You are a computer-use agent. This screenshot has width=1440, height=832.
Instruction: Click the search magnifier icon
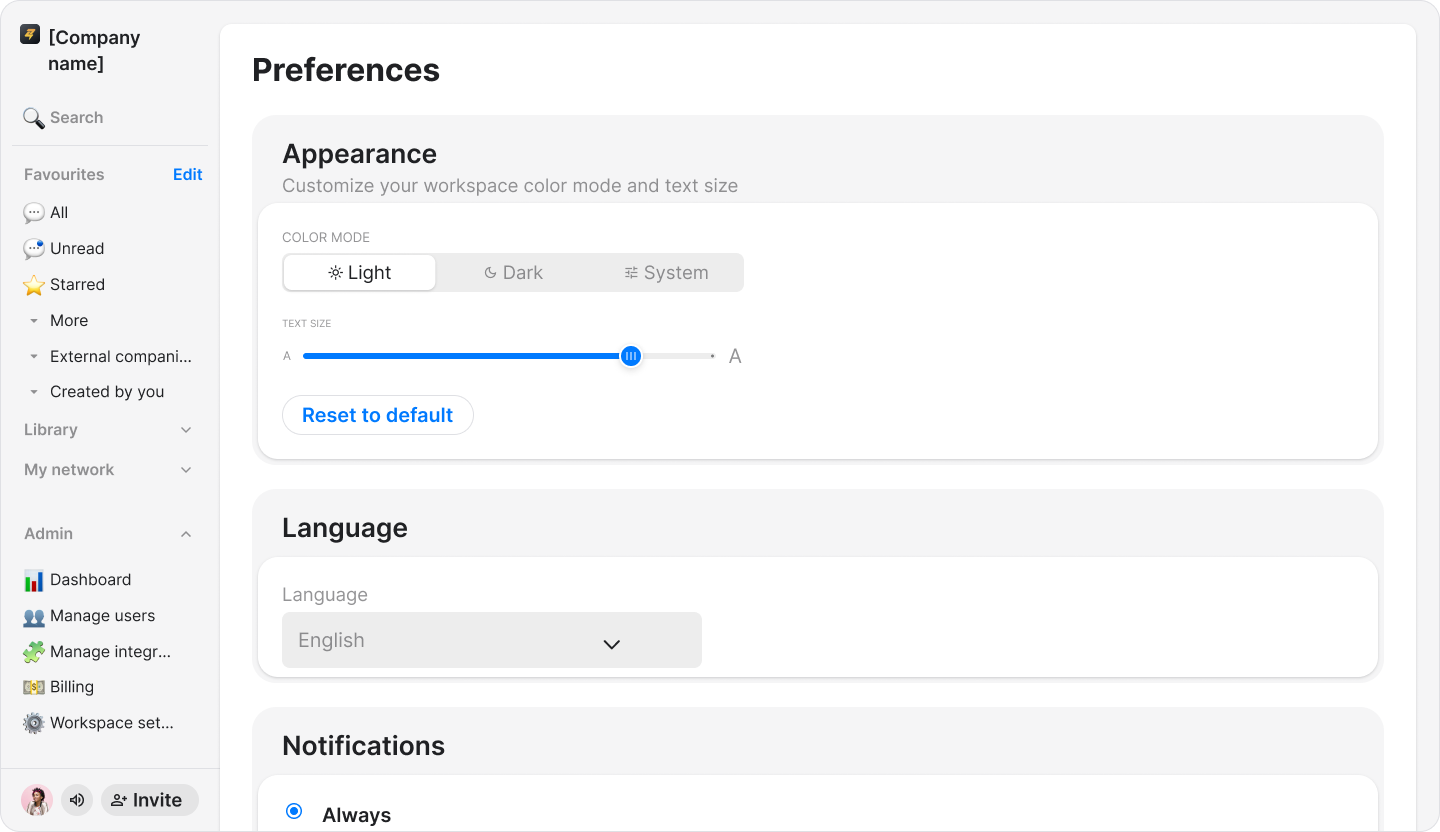click(33, 118)
